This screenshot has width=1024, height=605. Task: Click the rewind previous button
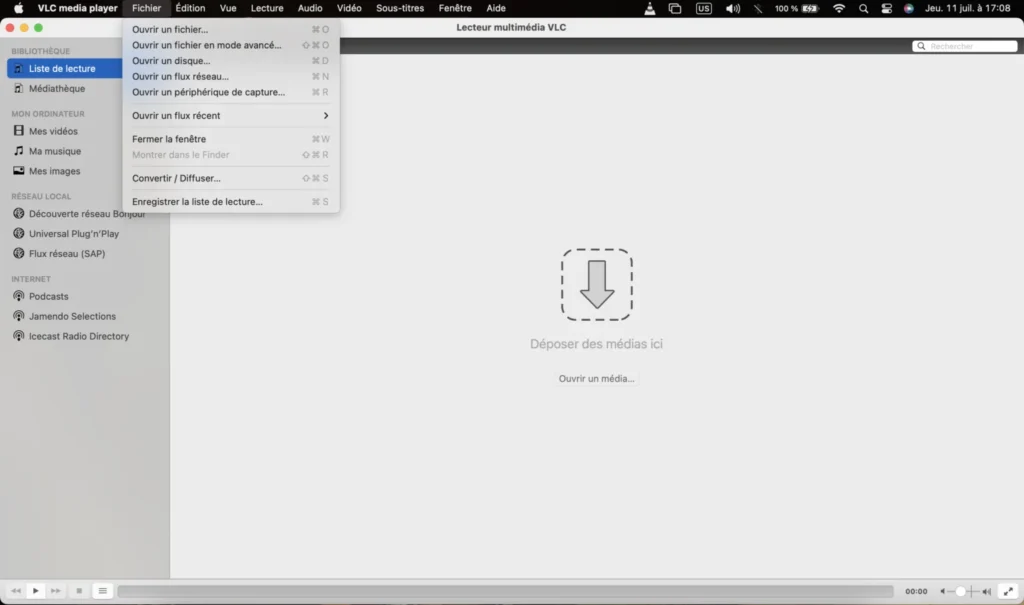click(16, 591)
